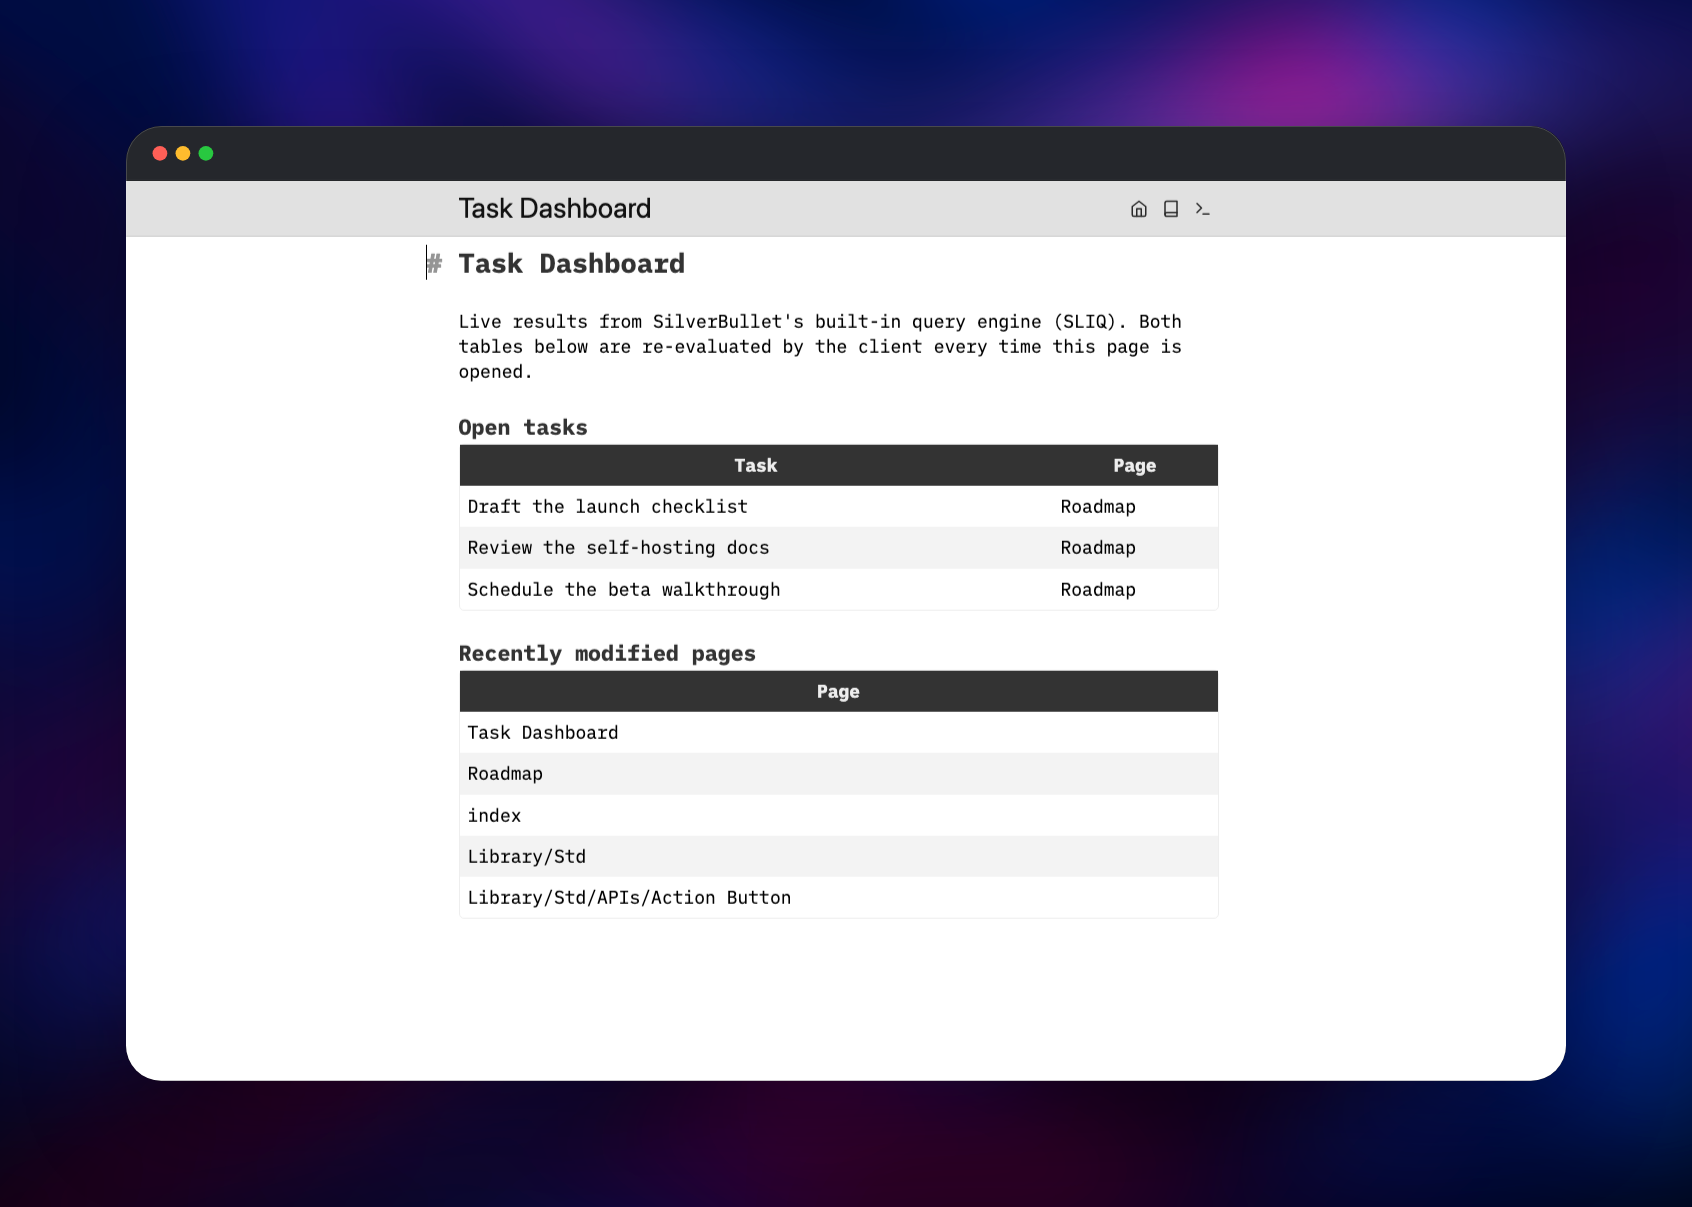Select Library/Std/APIs/Action Button row

pyautogui.click(x=838, y=898)
